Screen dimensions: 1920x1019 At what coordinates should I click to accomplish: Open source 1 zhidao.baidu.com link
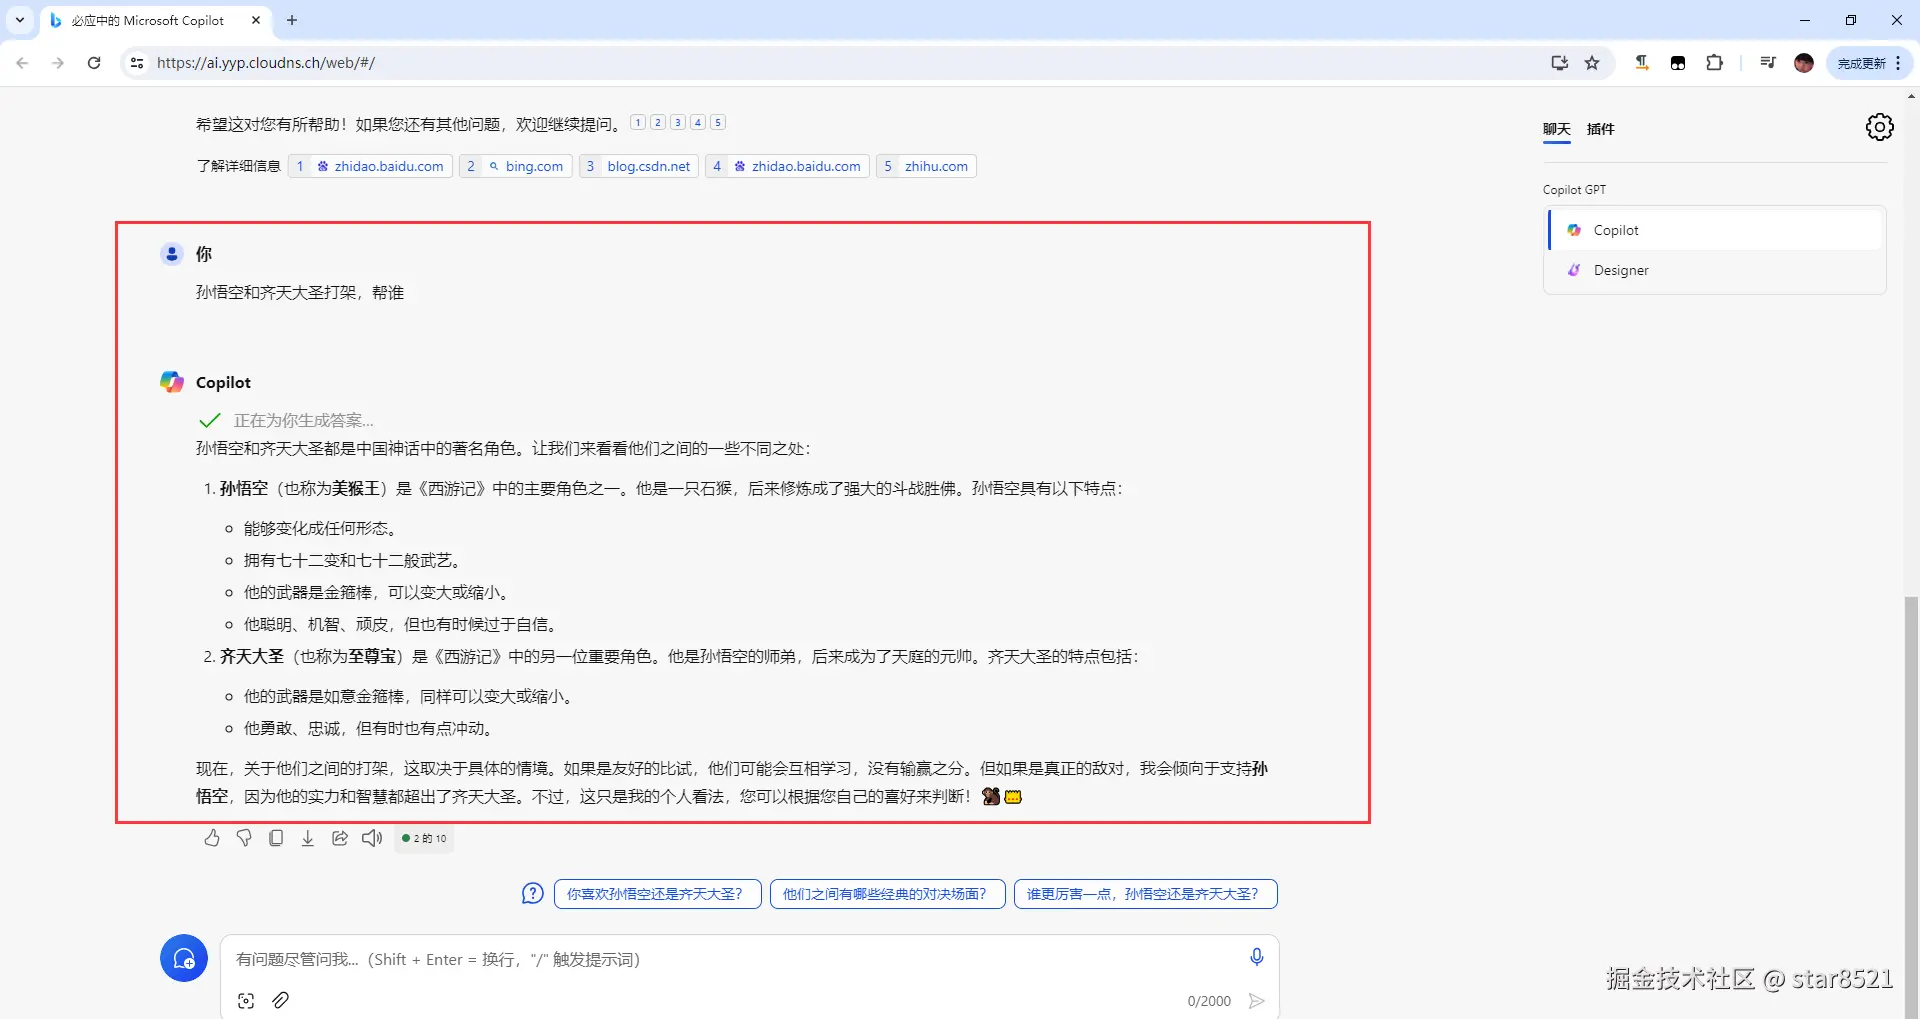click(x=370, y=166)
